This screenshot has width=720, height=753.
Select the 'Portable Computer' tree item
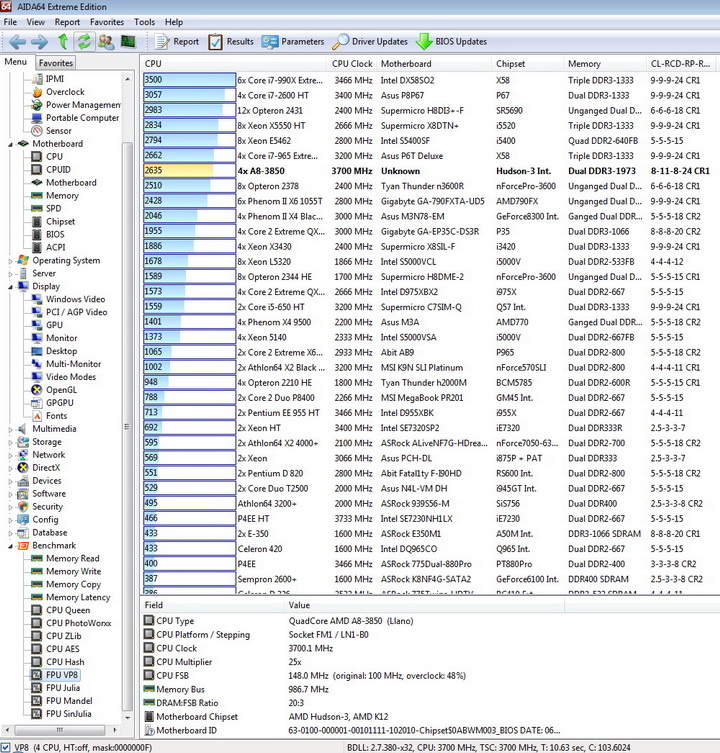[83, 118]
